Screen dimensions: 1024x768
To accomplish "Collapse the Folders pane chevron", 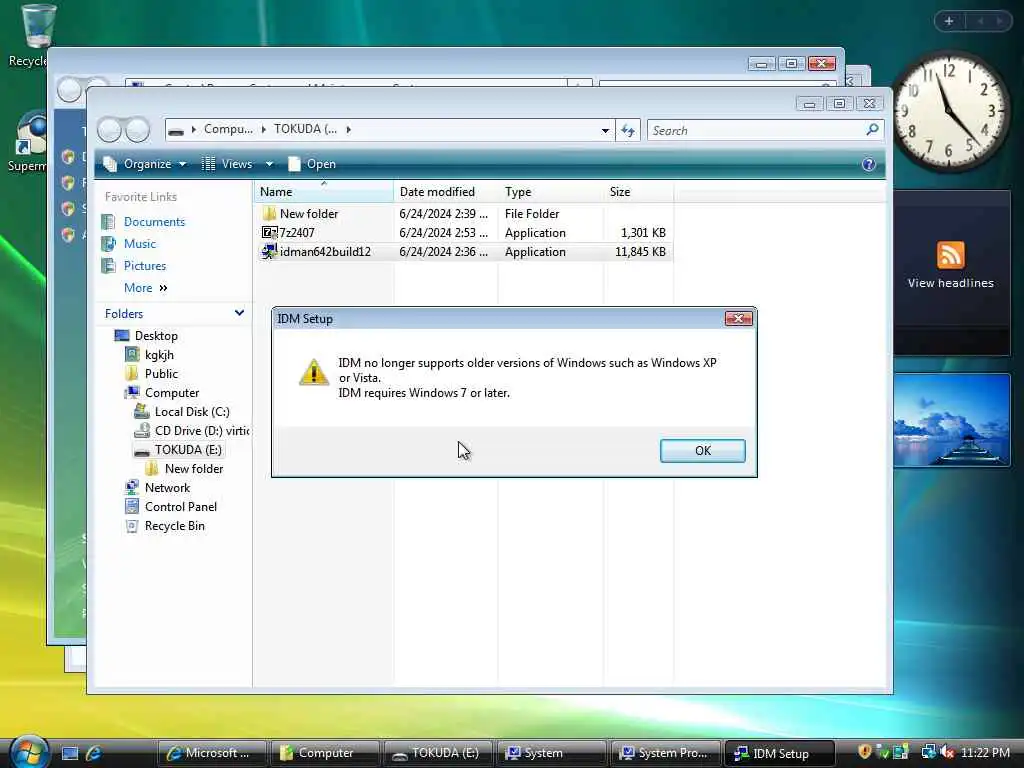I will coord(239,313).
